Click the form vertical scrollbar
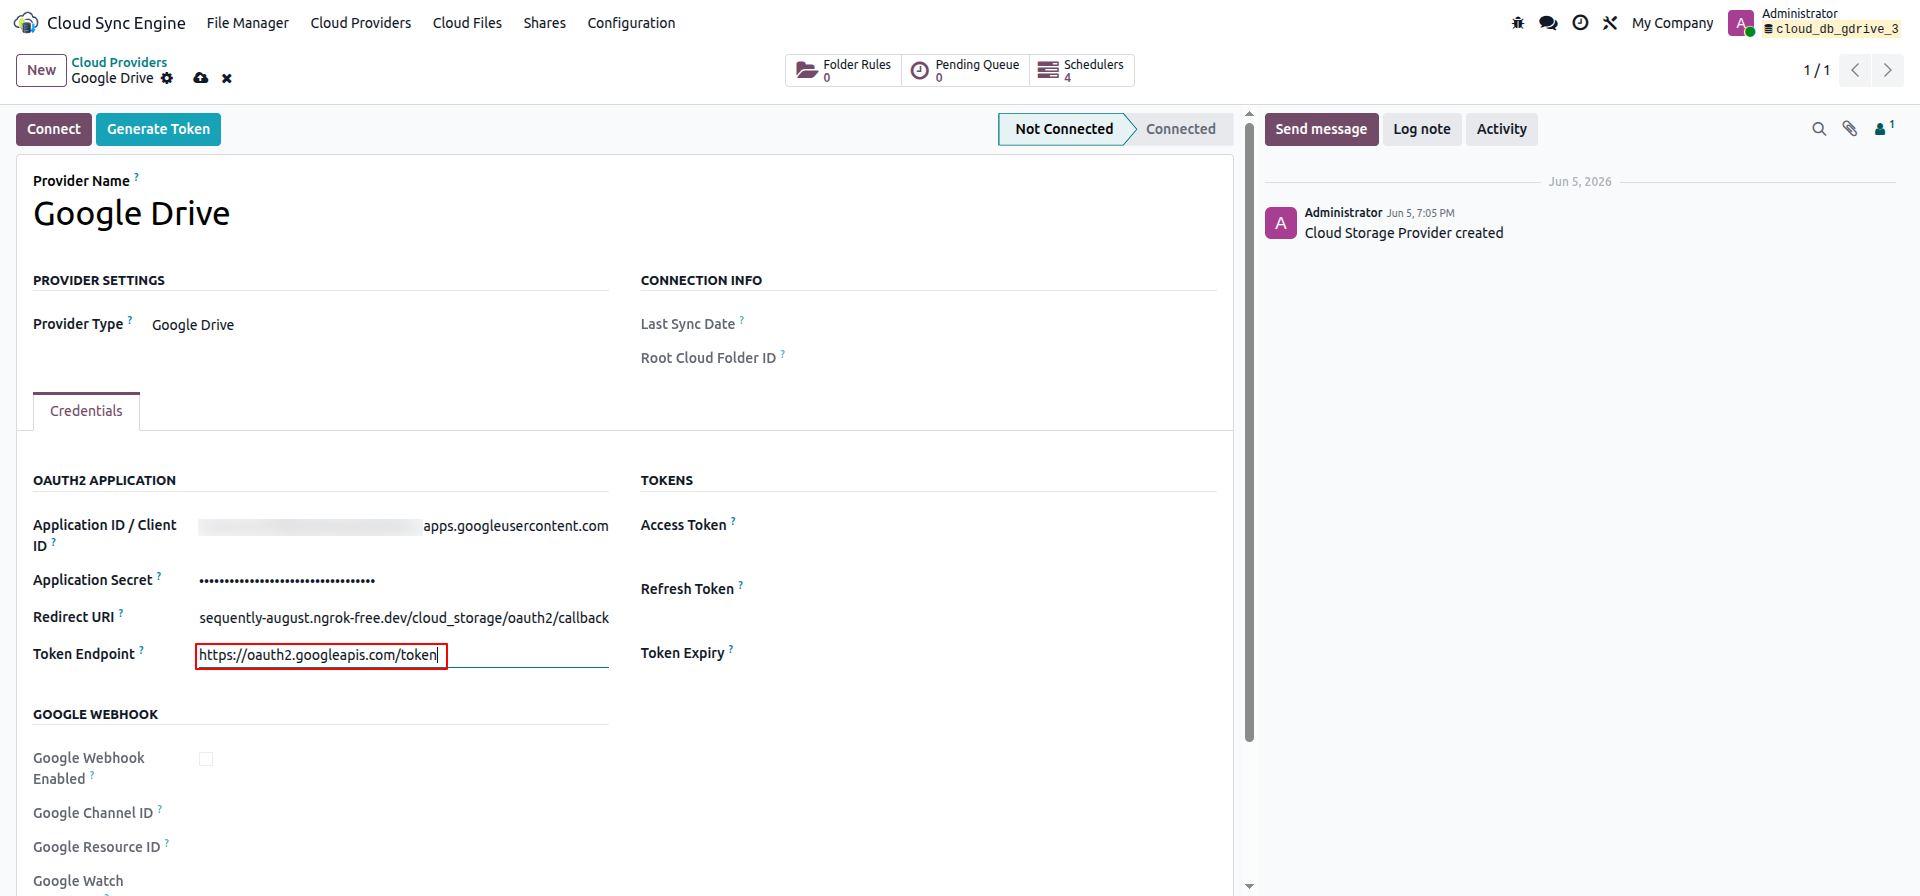This screenshot has height=896, width=1920. [1249, 430]
